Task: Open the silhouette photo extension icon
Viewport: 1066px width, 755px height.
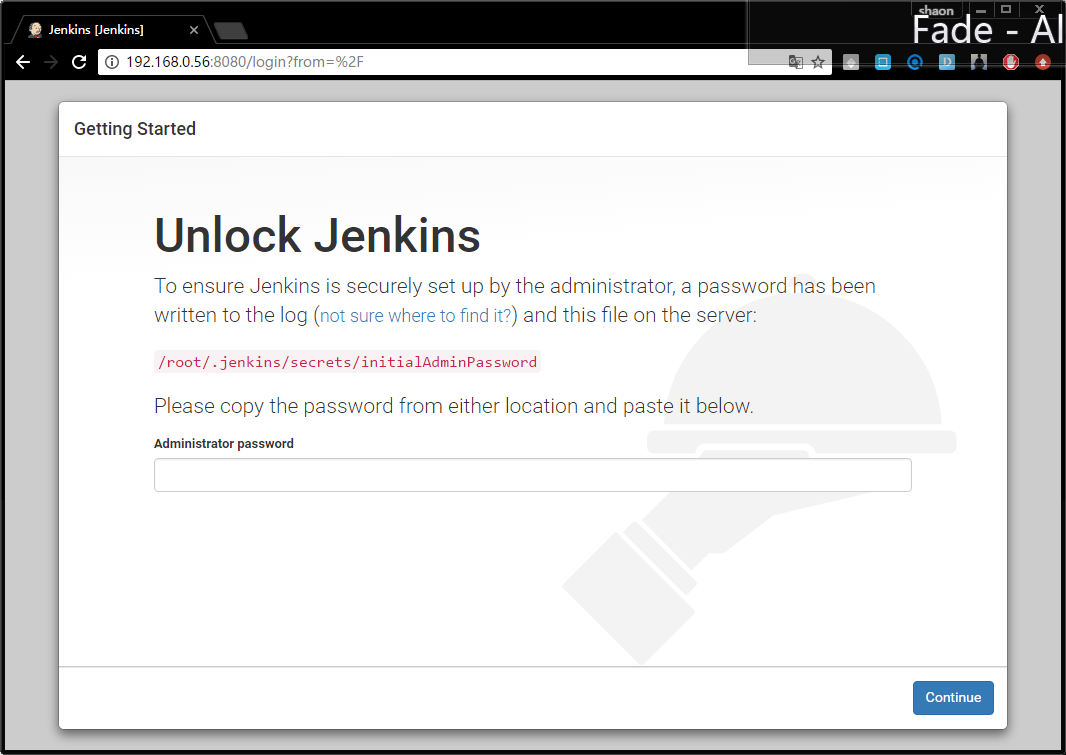Action: pos(978,63)
